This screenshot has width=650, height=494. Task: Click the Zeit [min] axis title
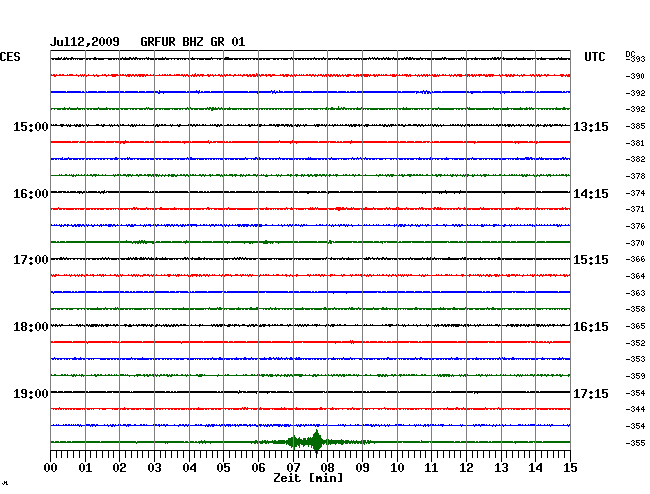coord(308,478)
